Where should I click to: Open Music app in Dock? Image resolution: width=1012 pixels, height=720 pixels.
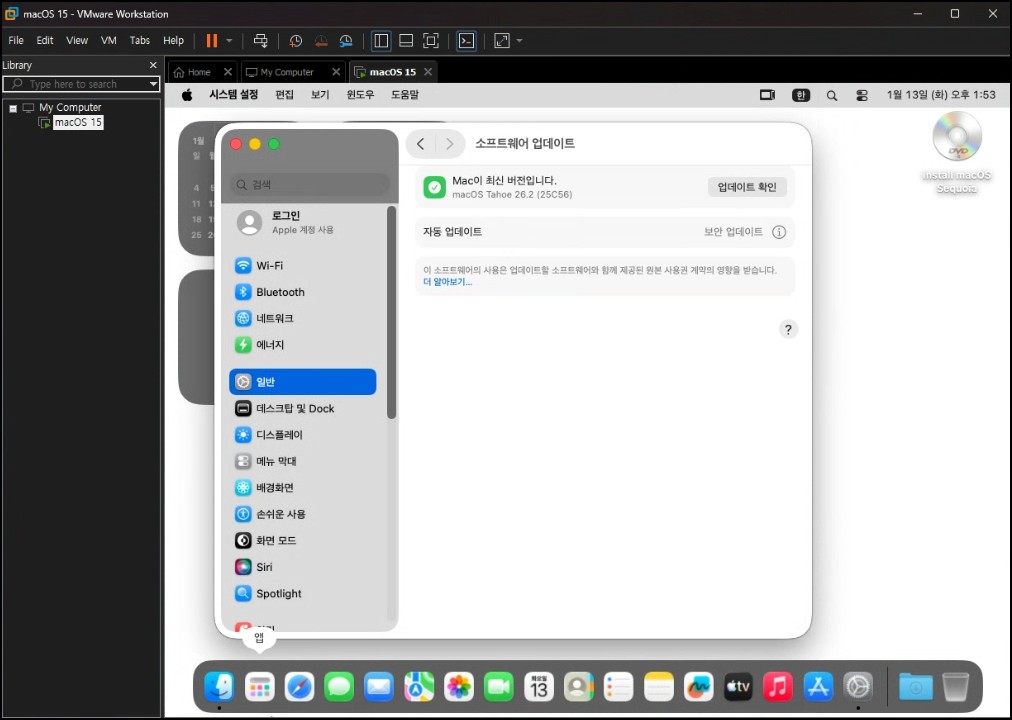coord(778,686)
